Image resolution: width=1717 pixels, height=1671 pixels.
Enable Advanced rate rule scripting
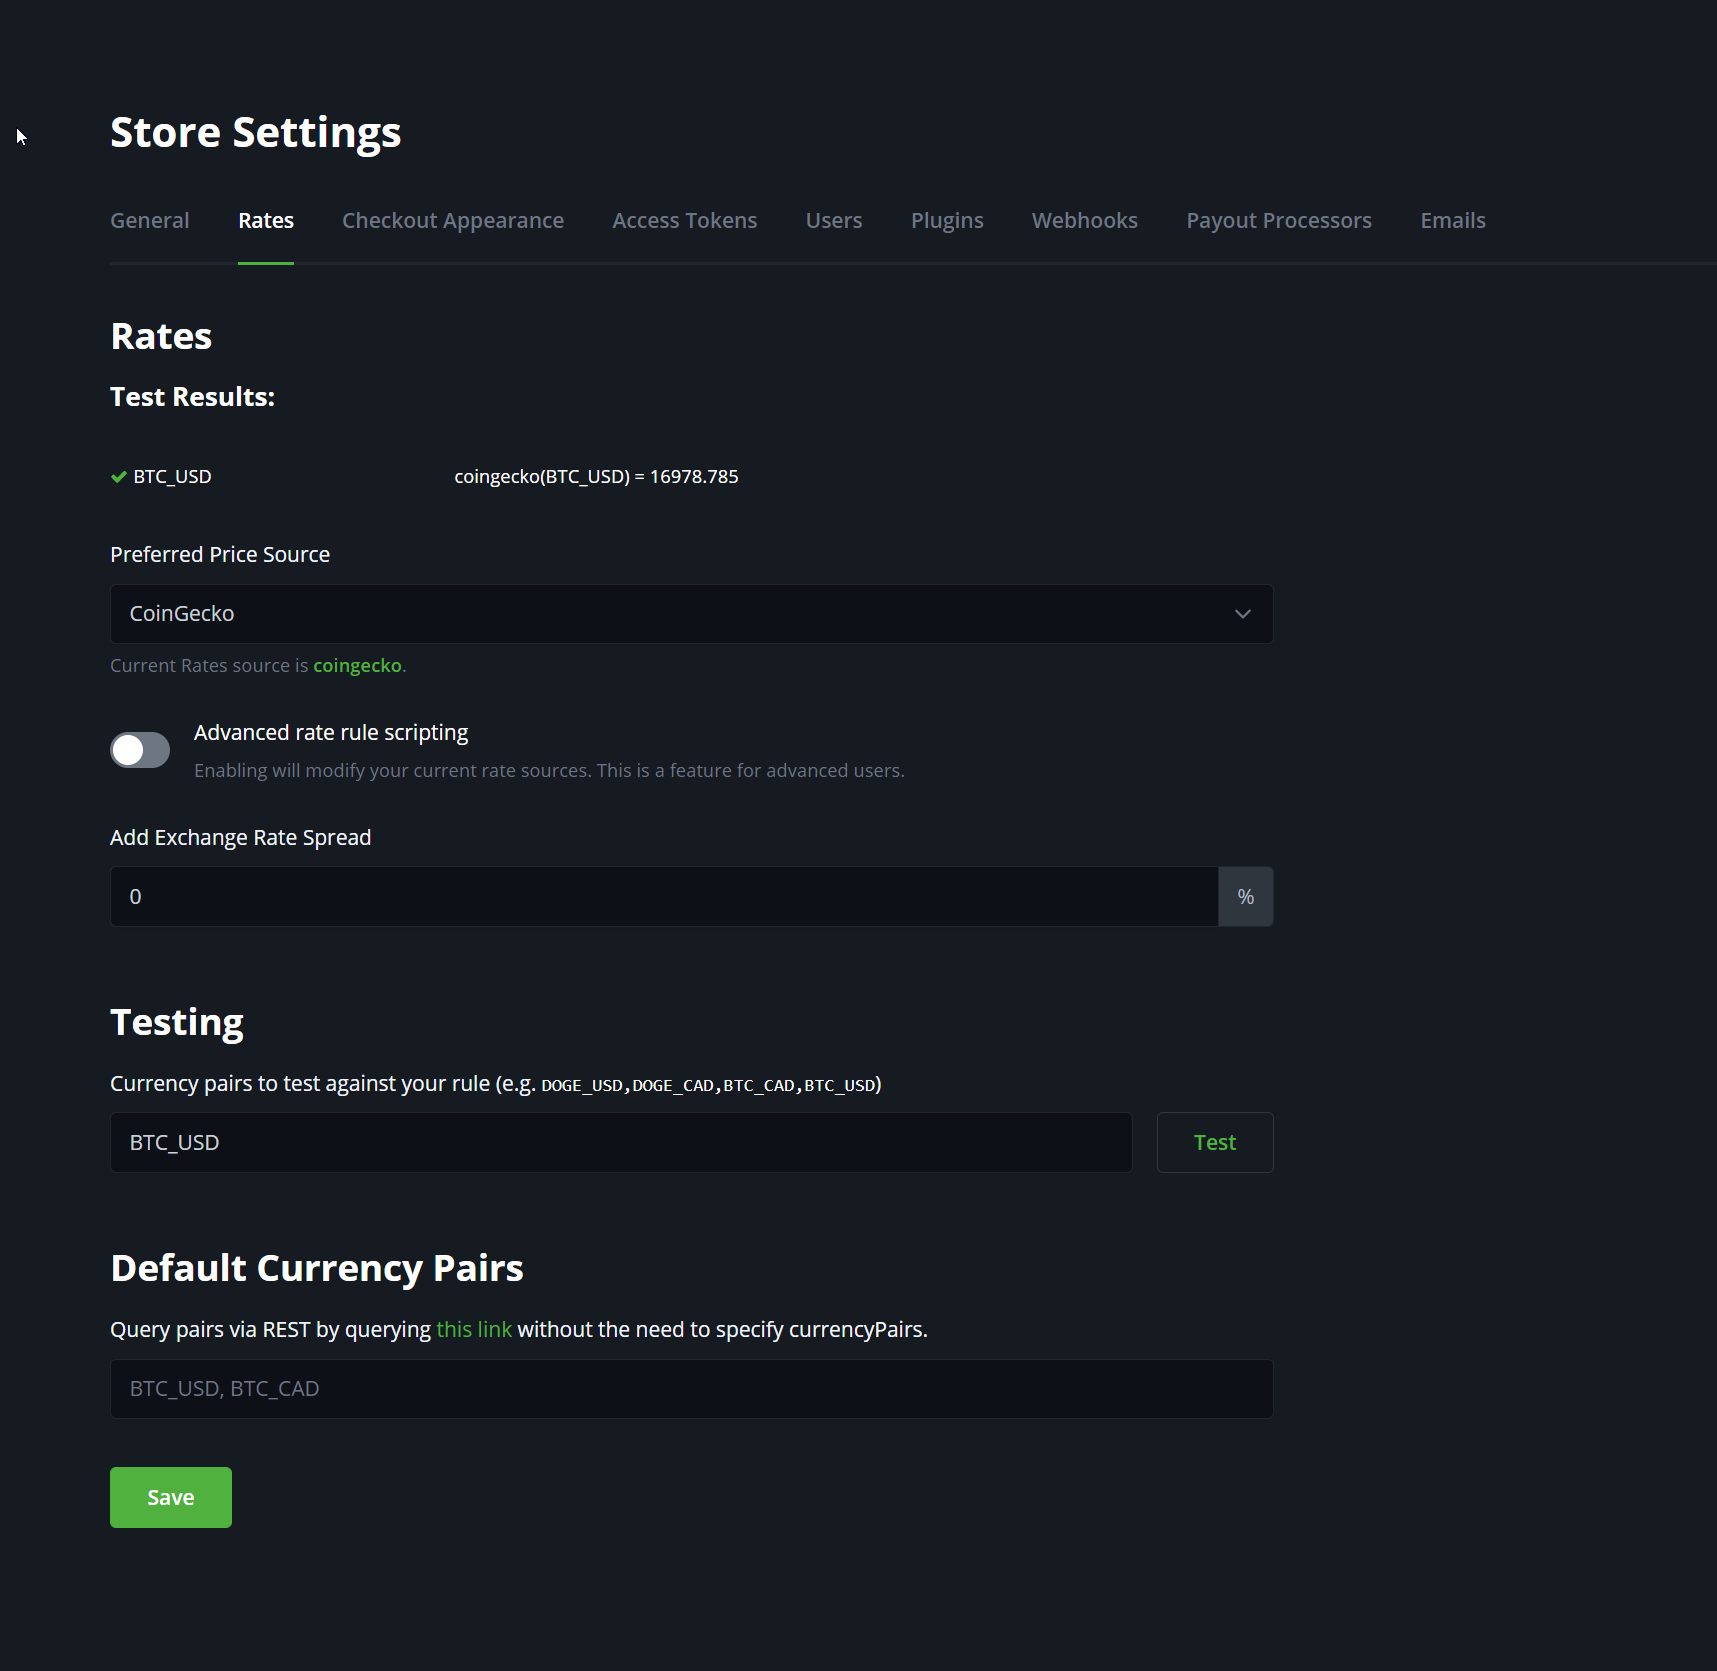pos(139,750)
